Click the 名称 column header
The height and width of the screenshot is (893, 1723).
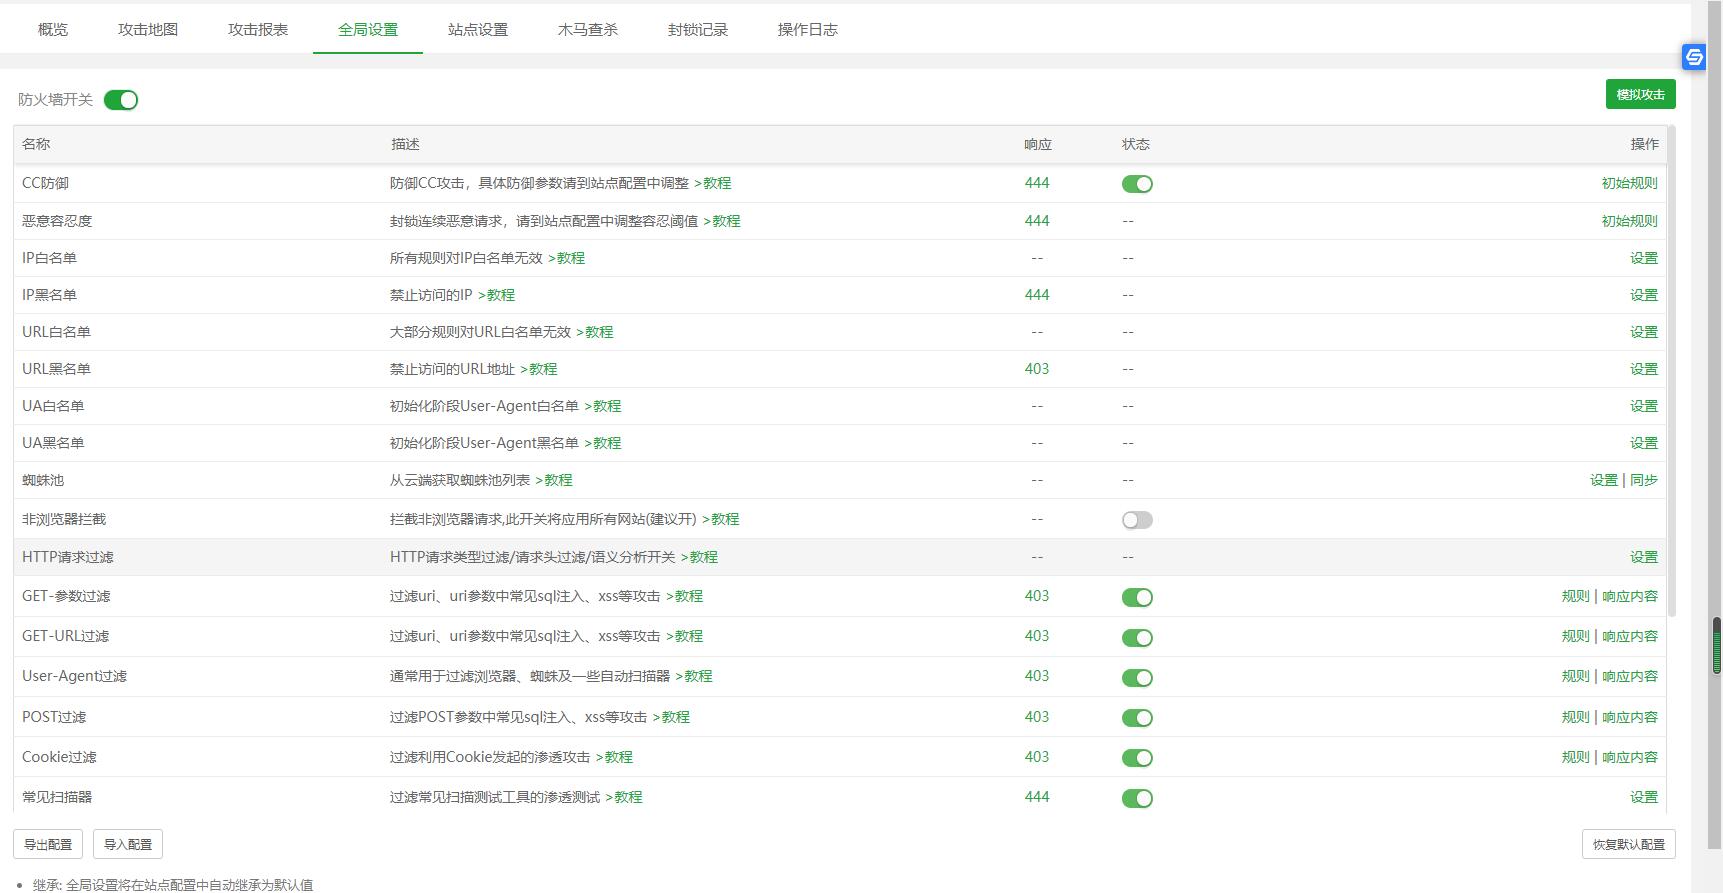[x=36, y=144]
